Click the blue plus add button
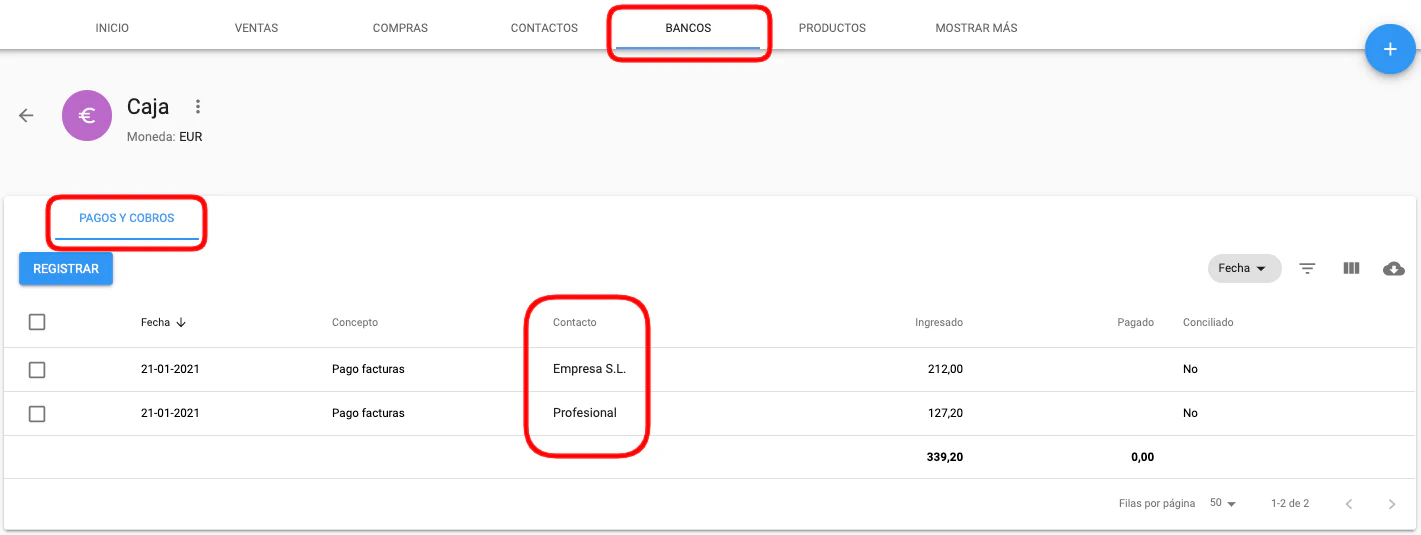Image resolution: width=1421 pixels, height=535 pixels. 1389,50
